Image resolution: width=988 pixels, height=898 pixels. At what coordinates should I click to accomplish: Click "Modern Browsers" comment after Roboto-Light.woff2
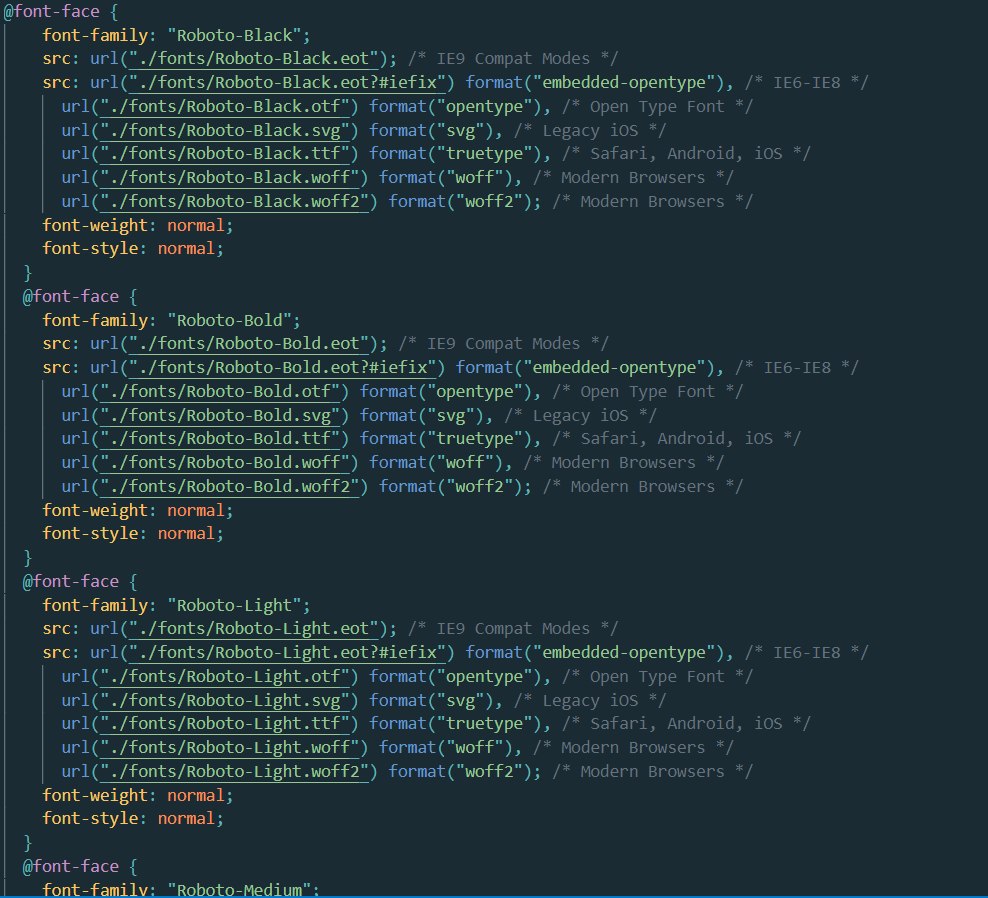click(652, 771)
